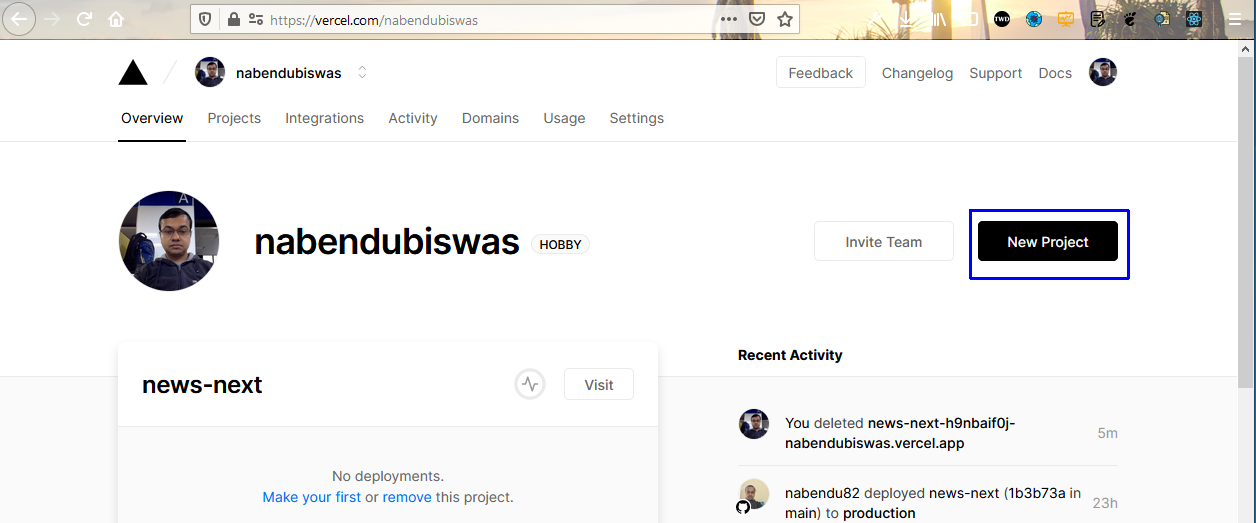Screen dimensions: 1256x523
Task: View site security via the padlock icon
Action: (x=233, y=19)
